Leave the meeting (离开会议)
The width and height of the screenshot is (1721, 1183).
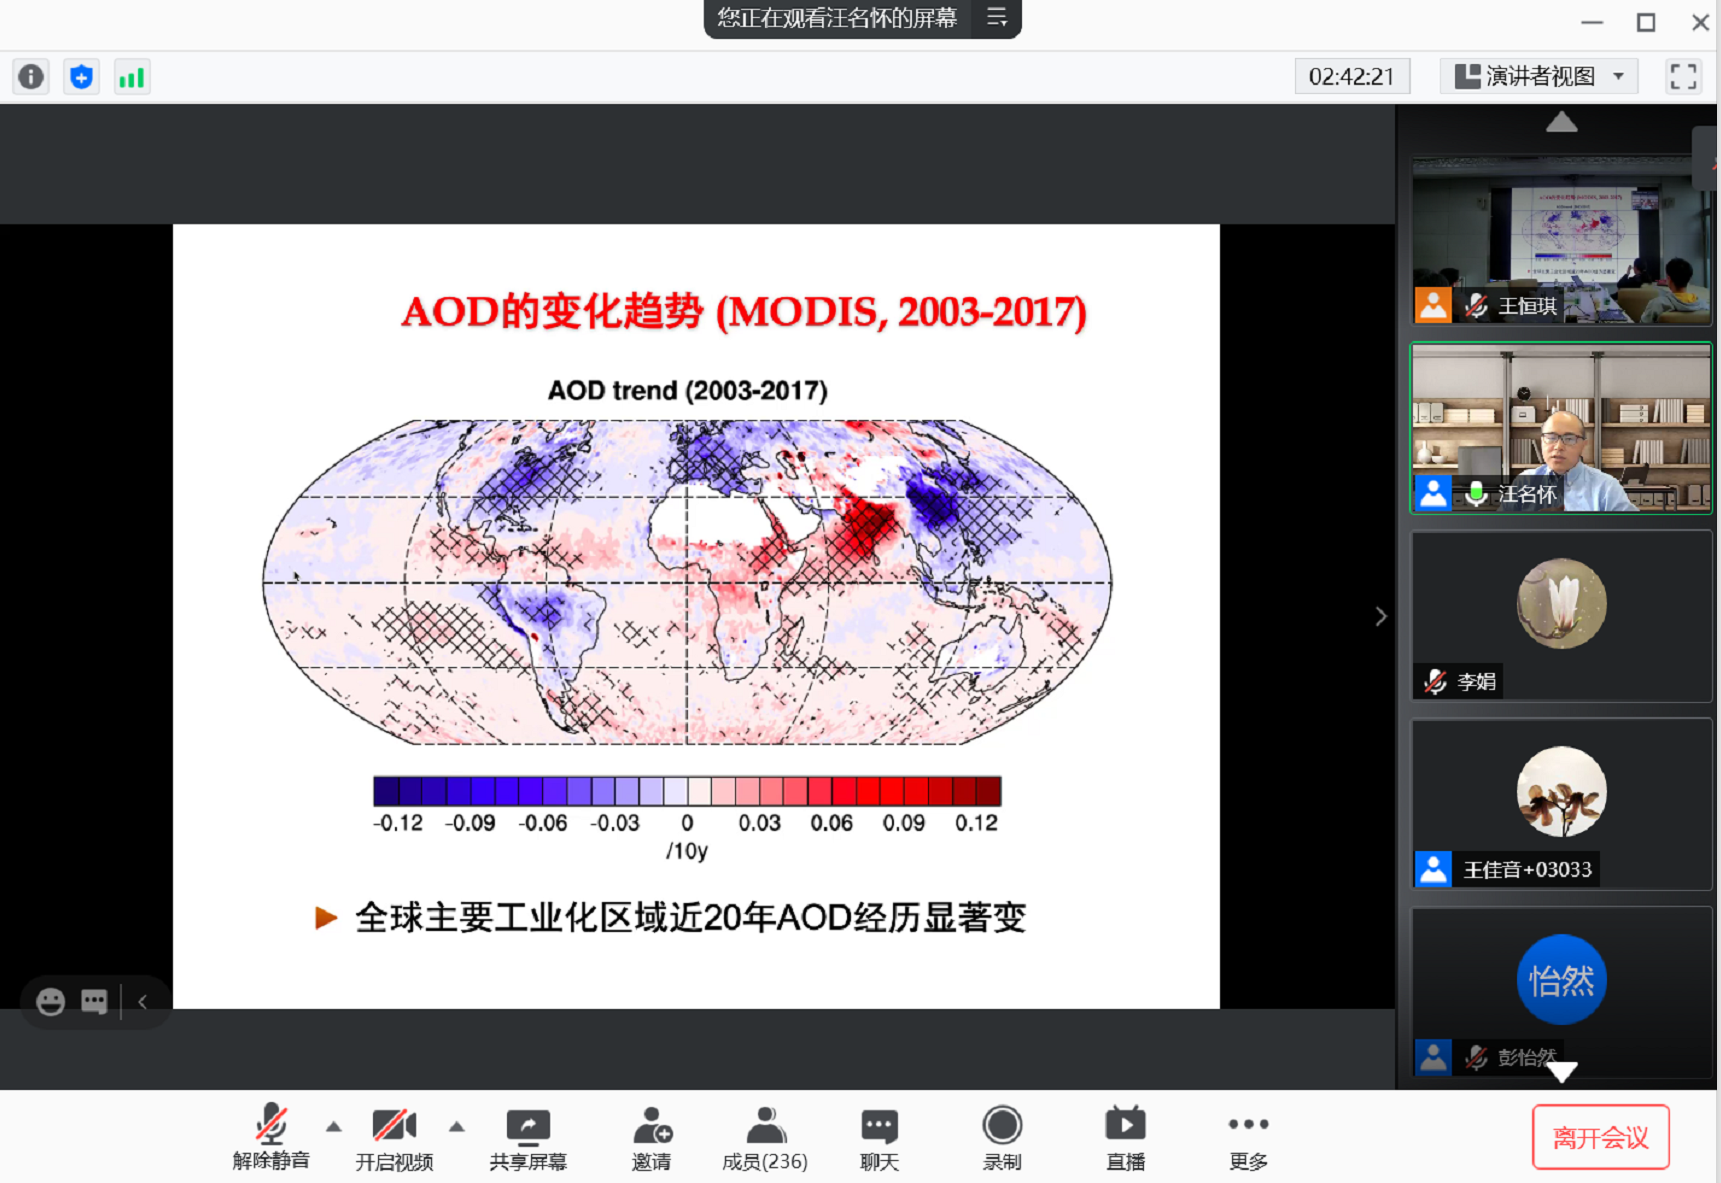click(x=1600, y=1137)
